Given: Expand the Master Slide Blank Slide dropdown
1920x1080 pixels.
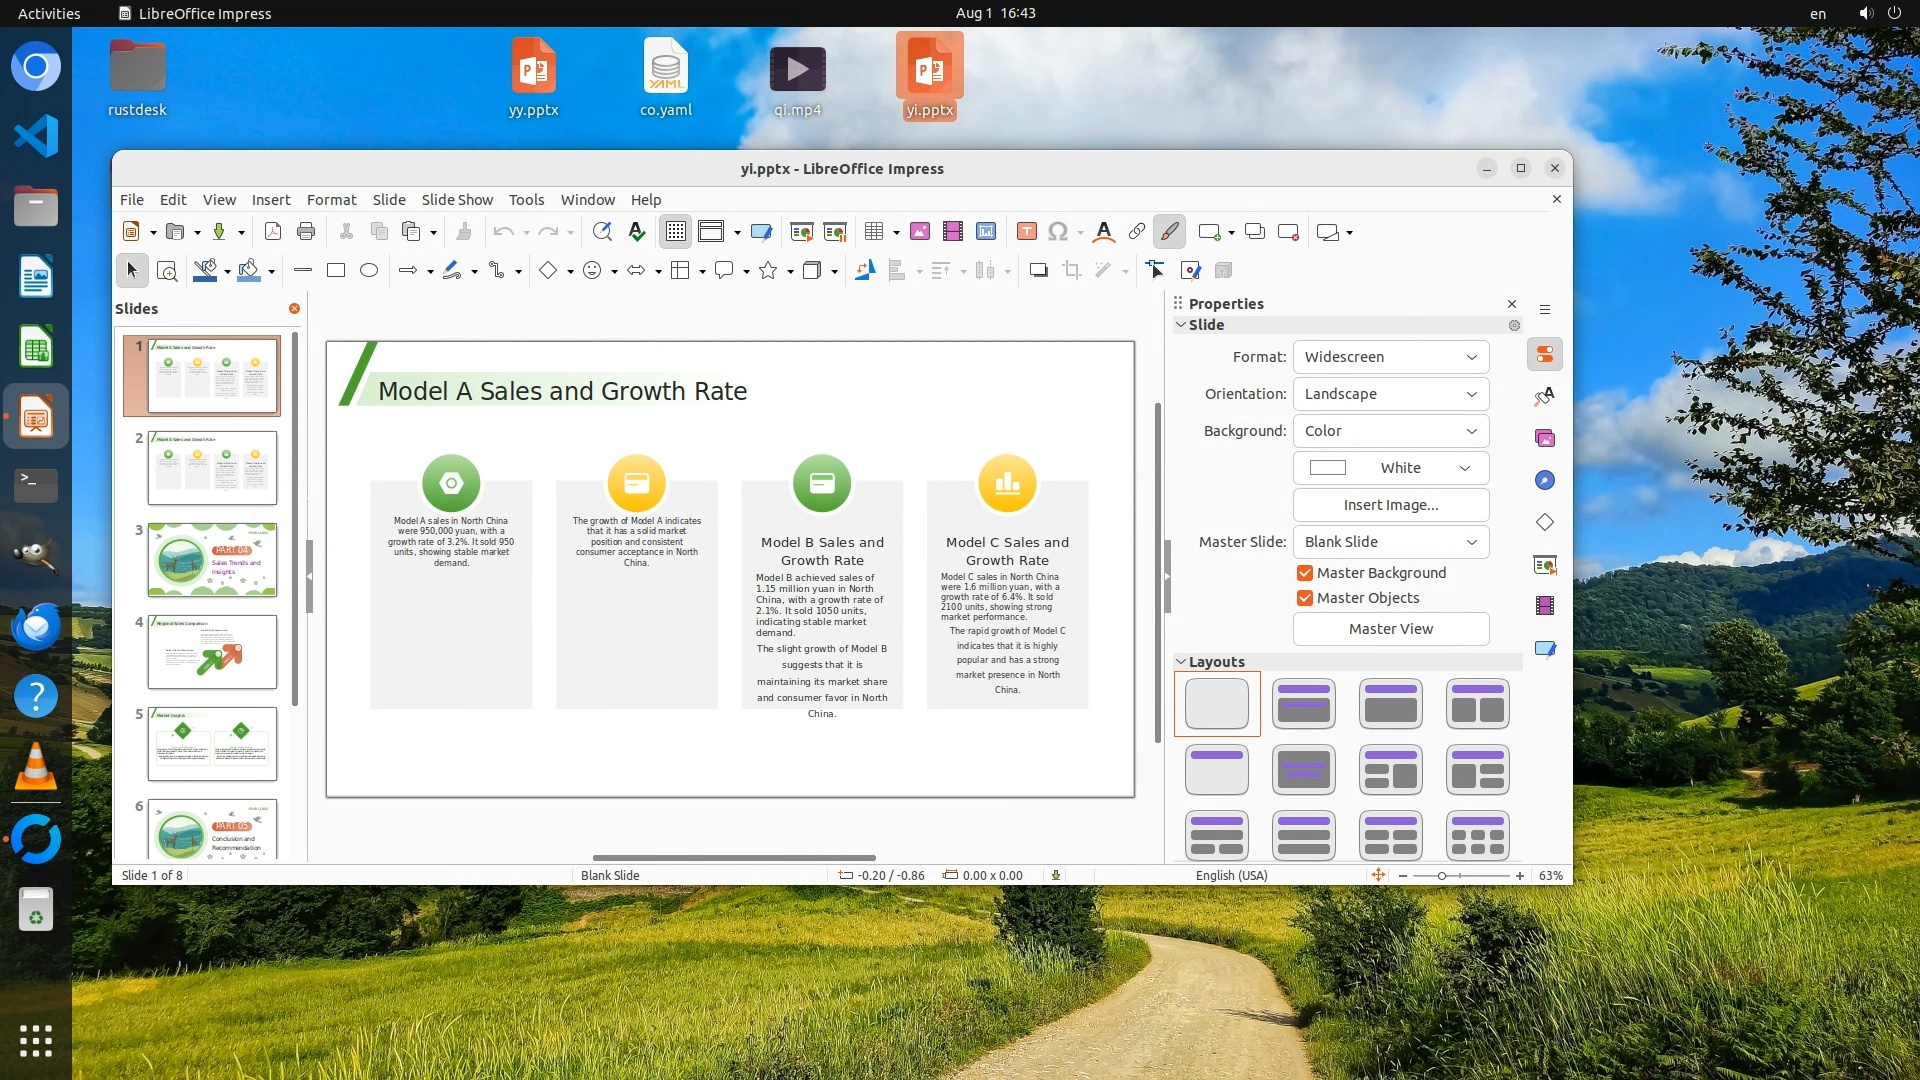Looking at the screenshot, I should [1390, 542].
